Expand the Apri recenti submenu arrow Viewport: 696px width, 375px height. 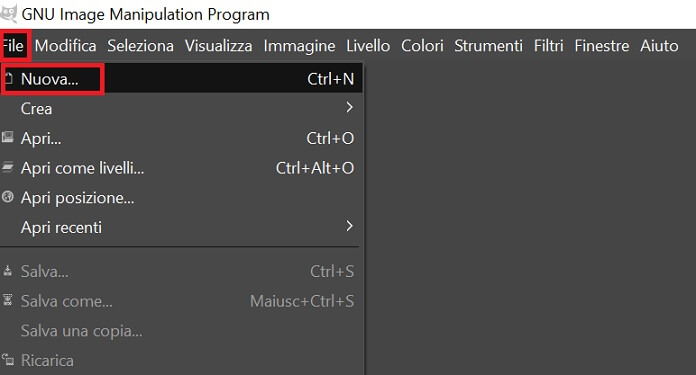tap(349, 226)
